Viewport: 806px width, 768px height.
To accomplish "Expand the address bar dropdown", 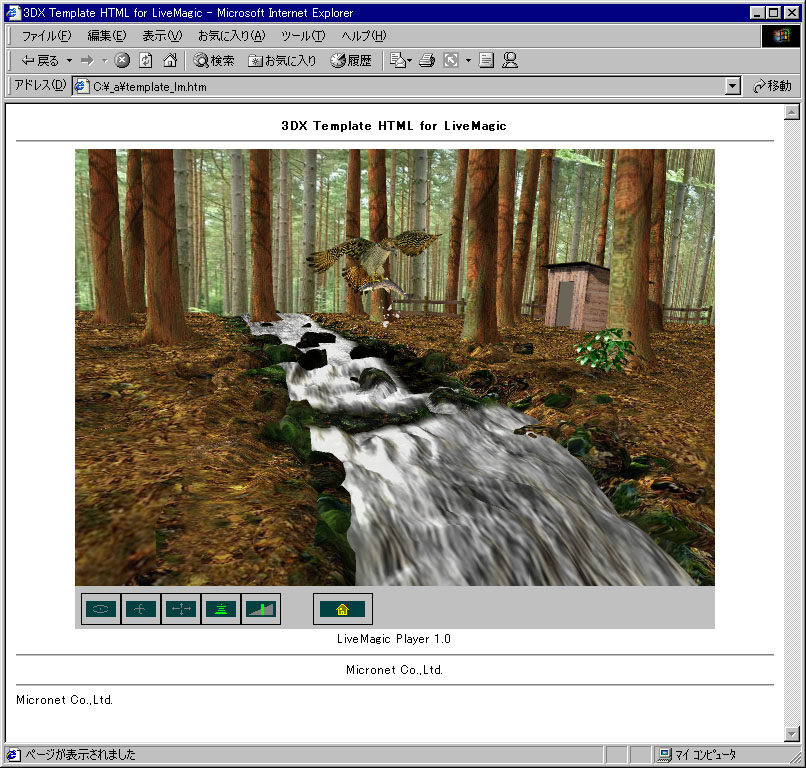I will tap(732, 86).
